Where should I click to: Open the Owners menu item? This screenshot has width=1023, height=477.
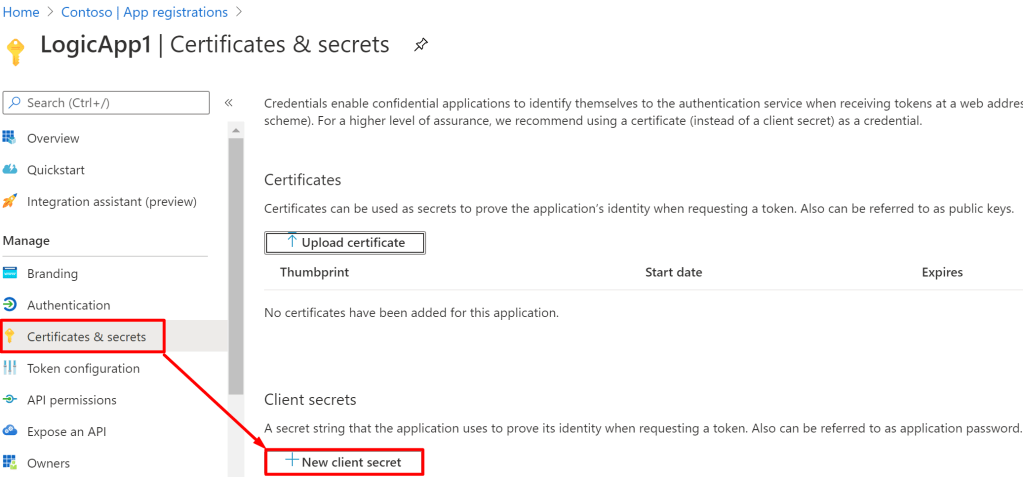(x=48, y=463)
